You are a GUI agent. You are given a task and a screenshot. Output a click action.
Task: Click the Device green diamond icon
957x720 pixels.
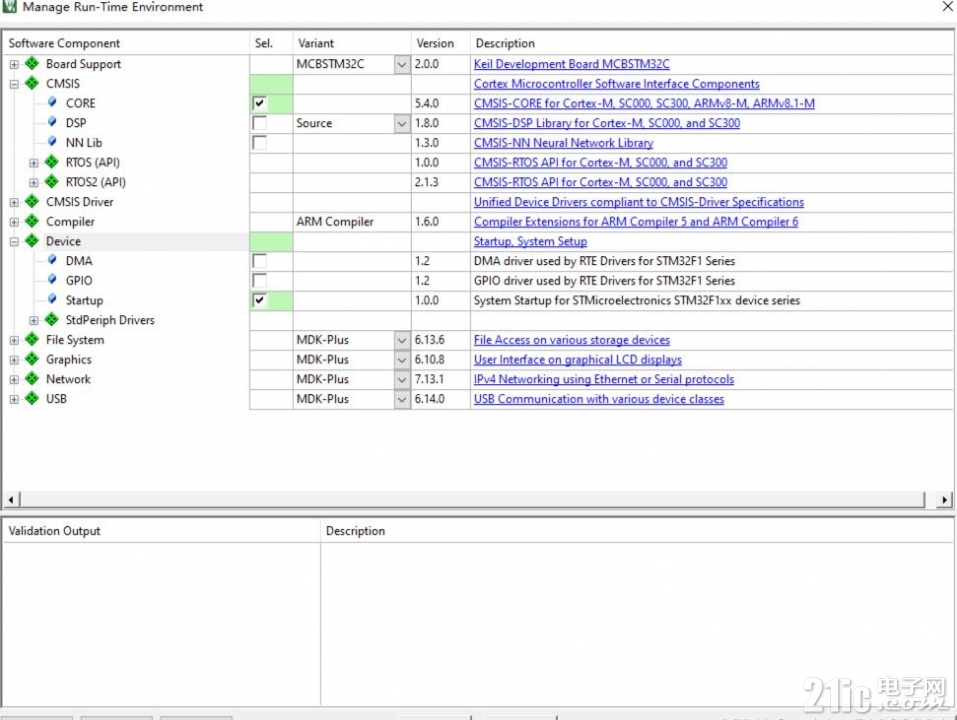[x=32, y=241]
